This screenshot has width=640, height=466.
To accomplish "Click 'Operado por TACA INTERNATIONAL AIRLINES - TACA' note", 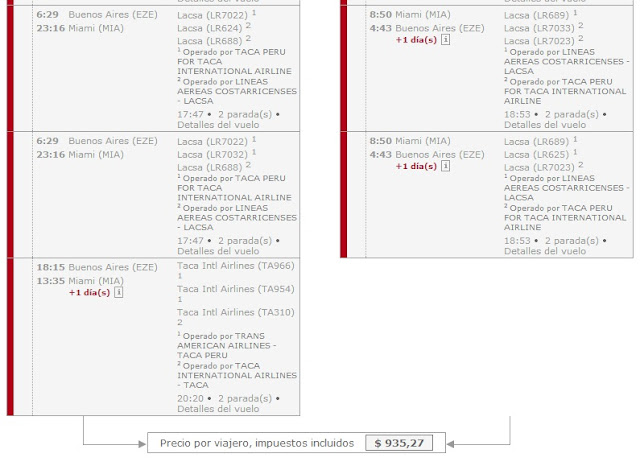I will 237,375.
